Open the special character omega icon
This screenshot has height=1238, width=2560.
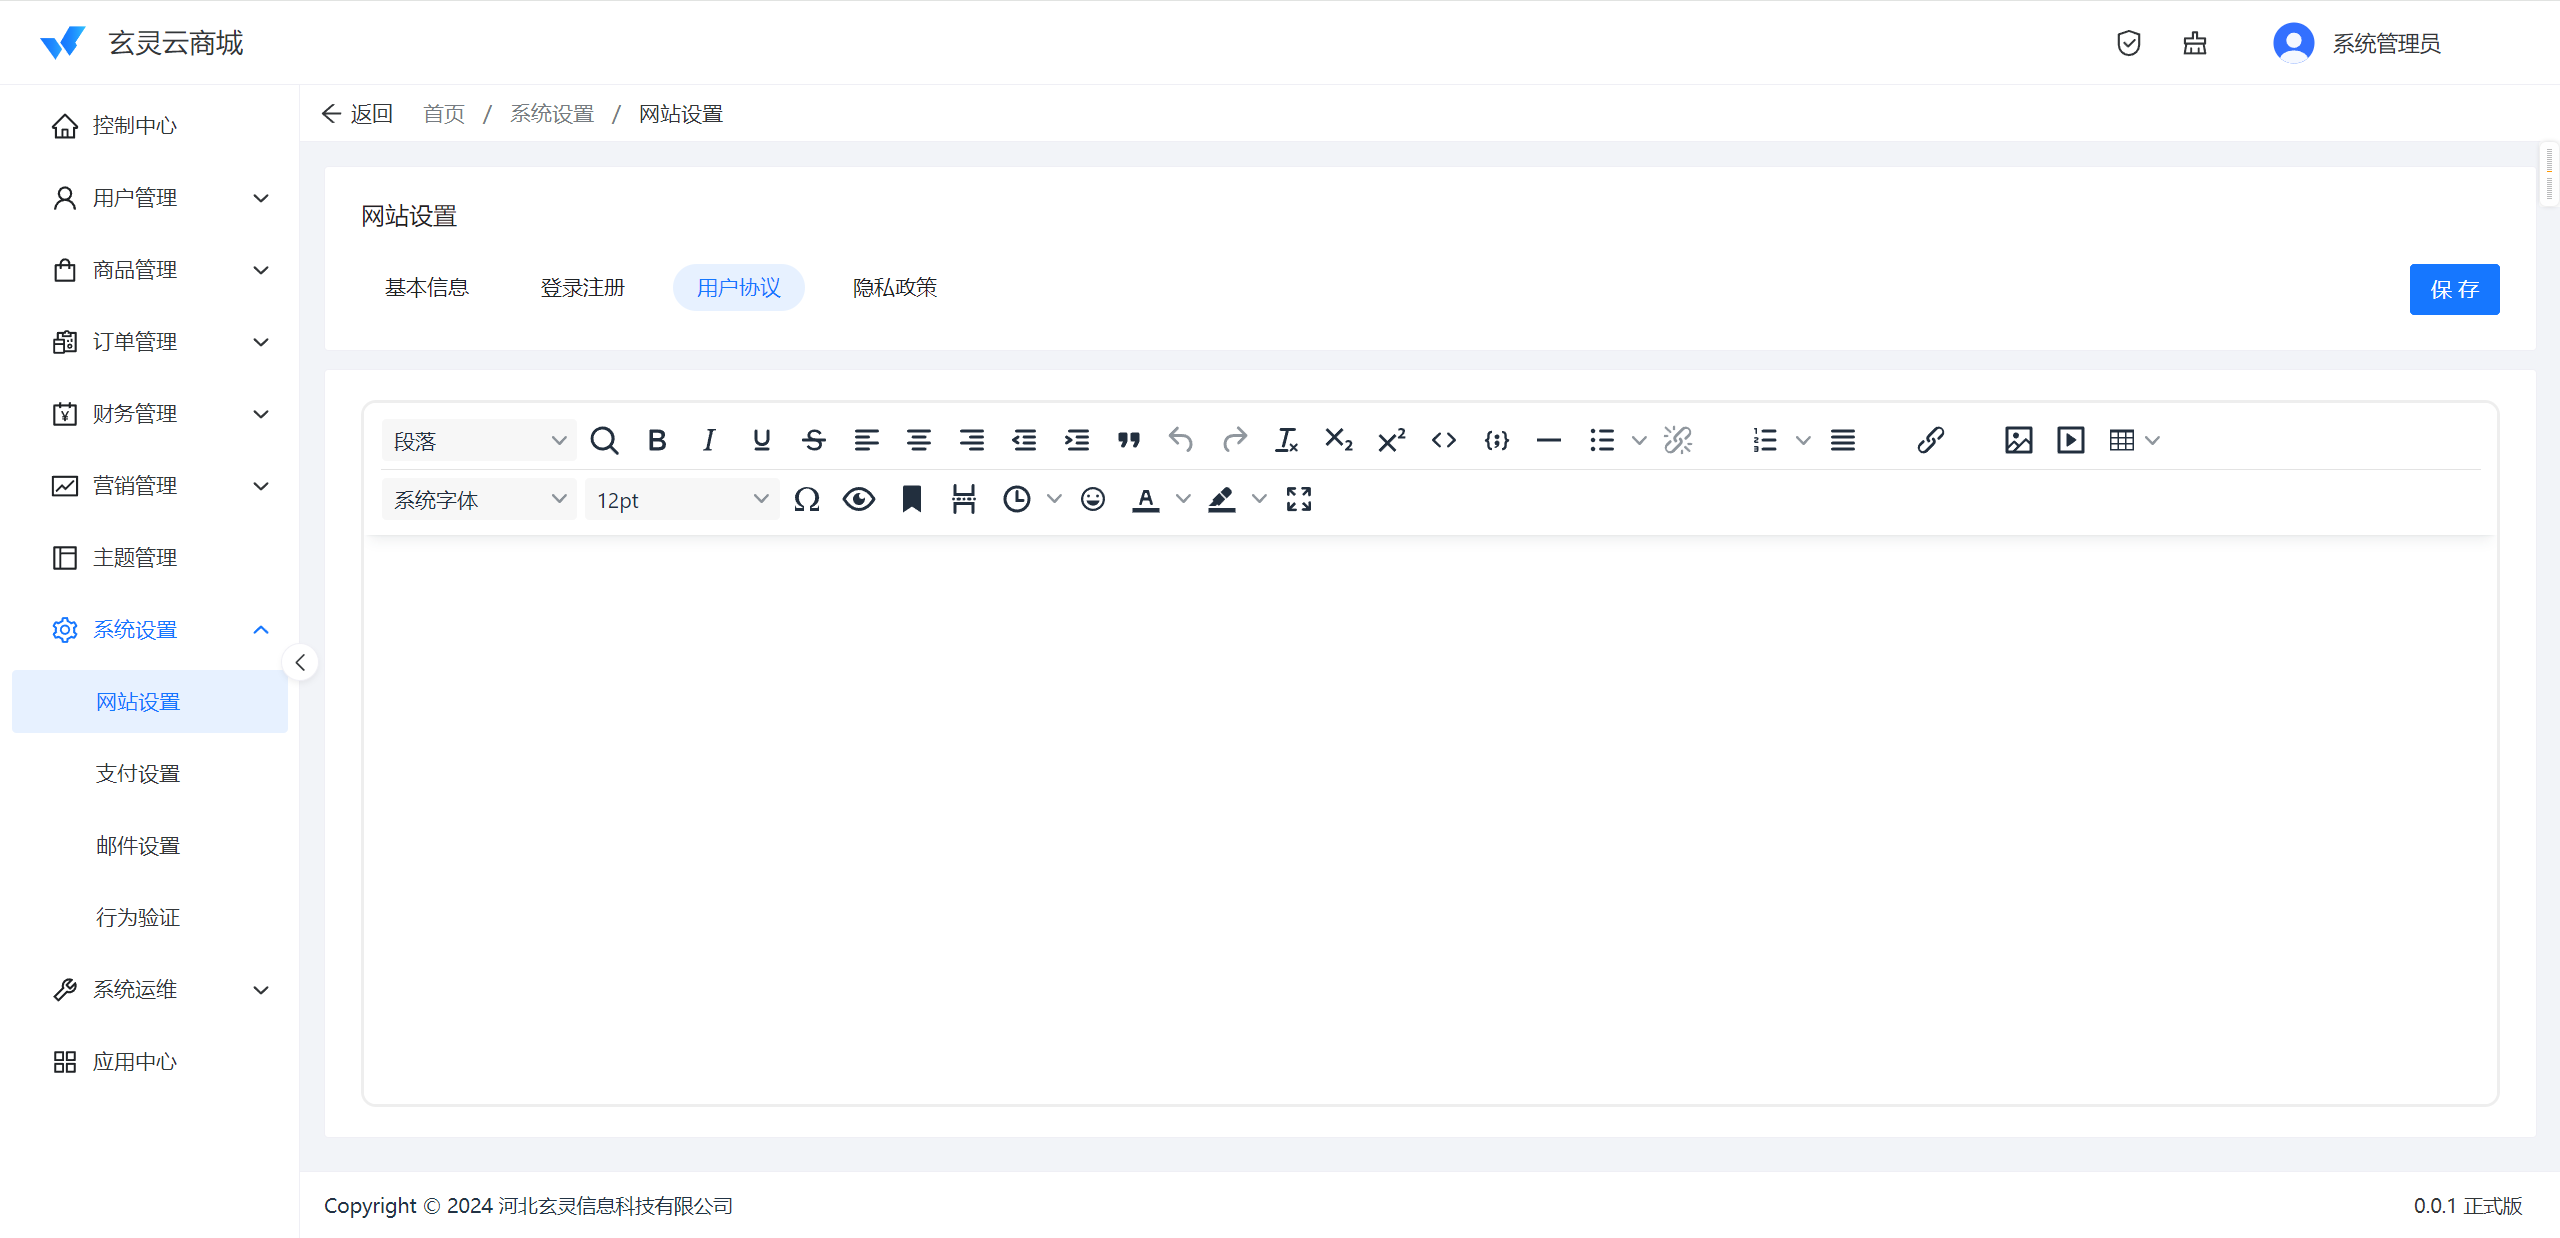[807, 499]
